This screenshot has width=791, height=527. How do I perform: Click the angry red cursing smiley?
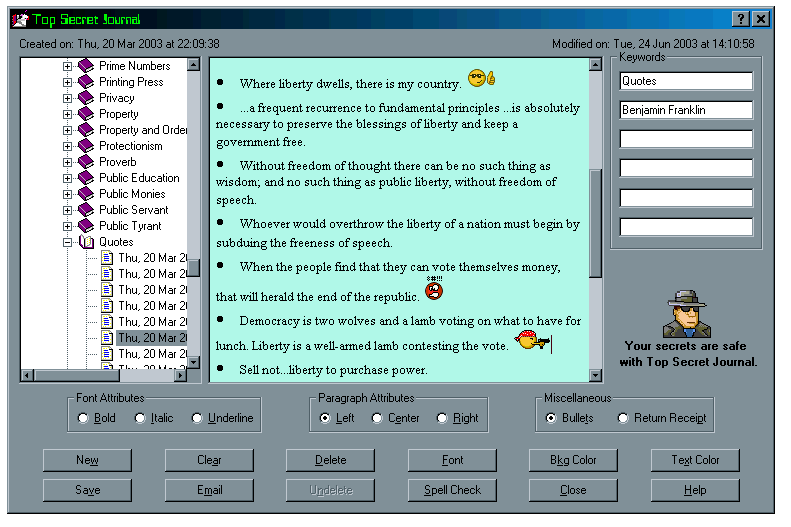(x=433, y=291)
